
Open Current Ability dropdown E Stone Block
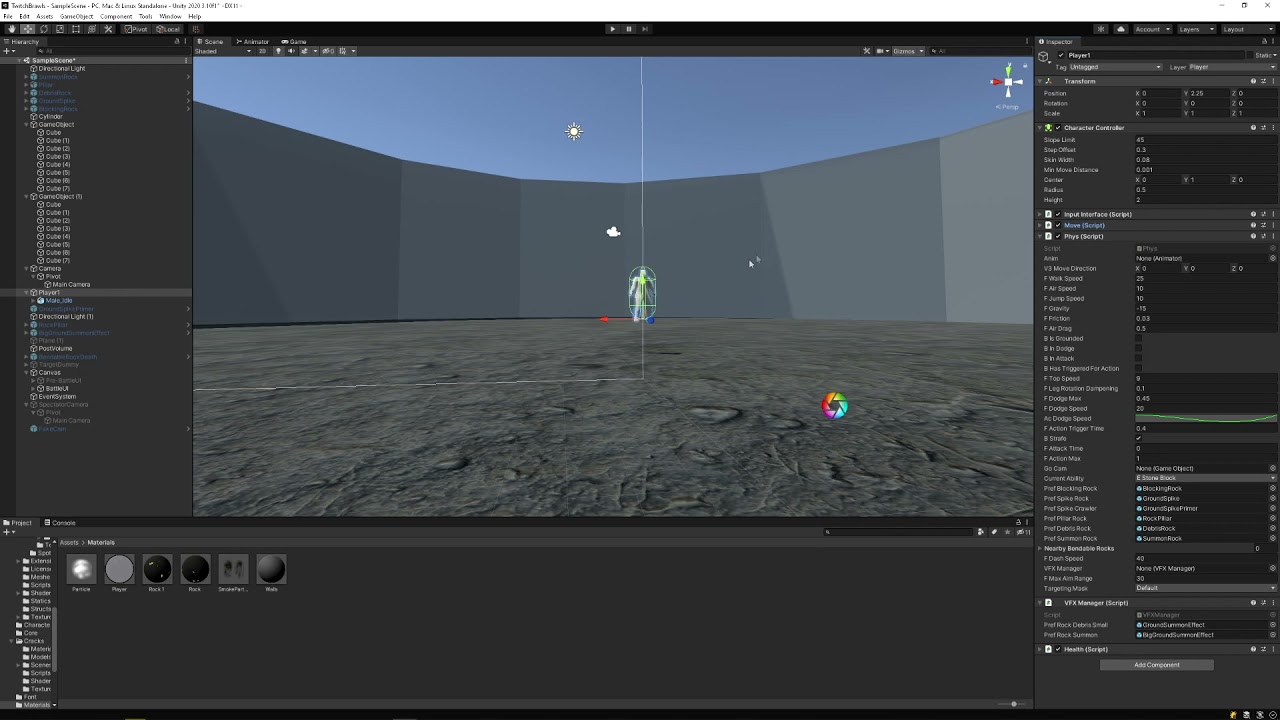1205,478
